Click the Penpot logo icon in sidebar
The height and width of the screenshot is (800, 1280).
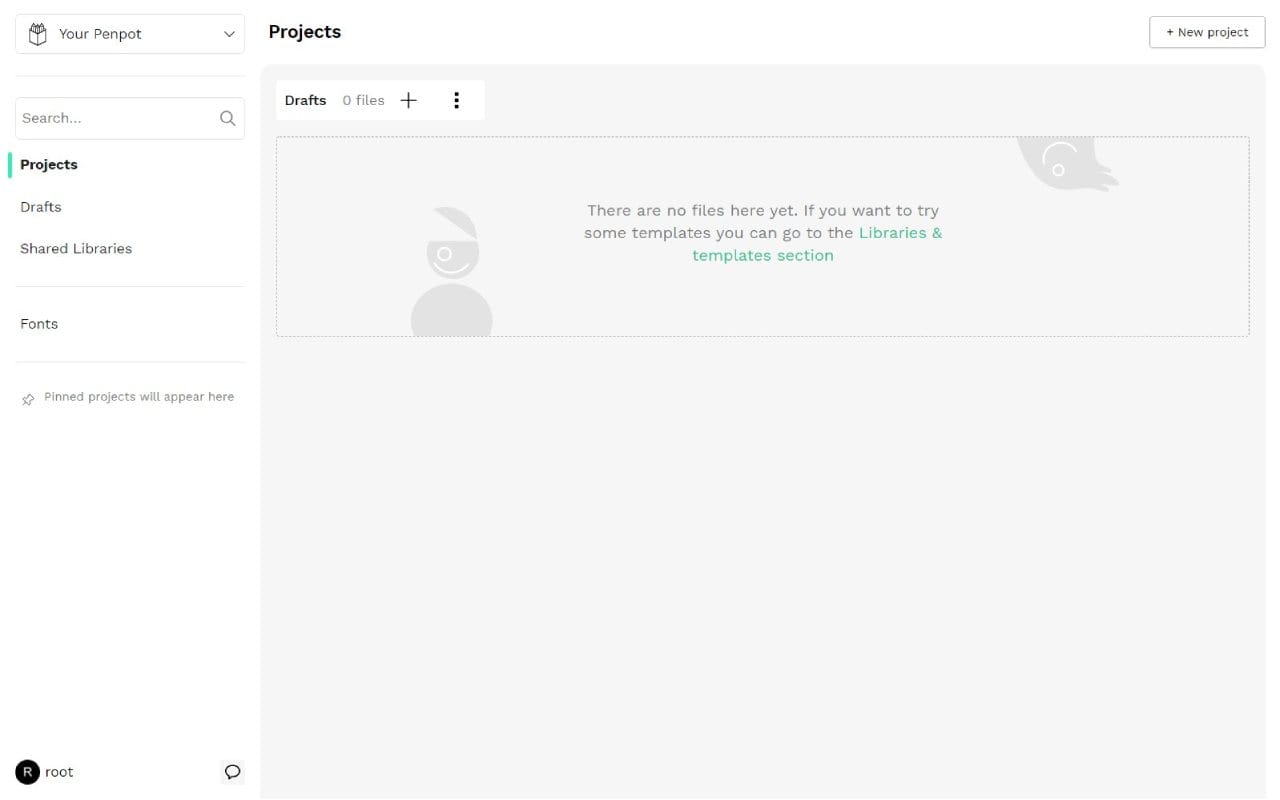click(38, 33)
